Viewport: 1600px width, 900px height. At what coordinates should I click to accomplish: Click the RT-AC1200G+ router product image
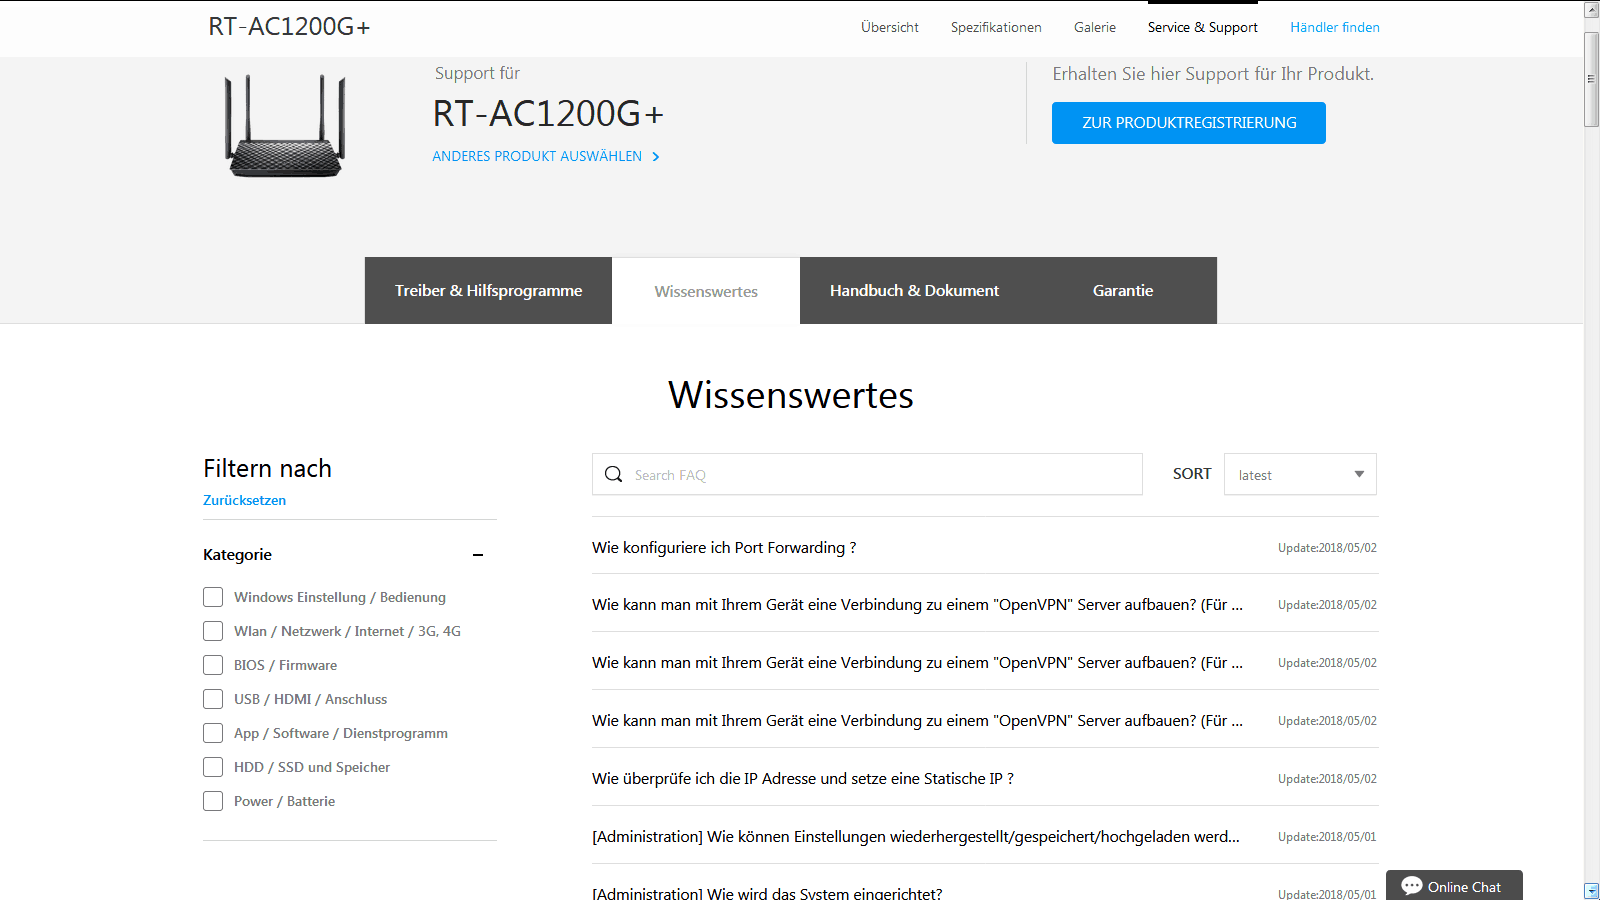285,126
